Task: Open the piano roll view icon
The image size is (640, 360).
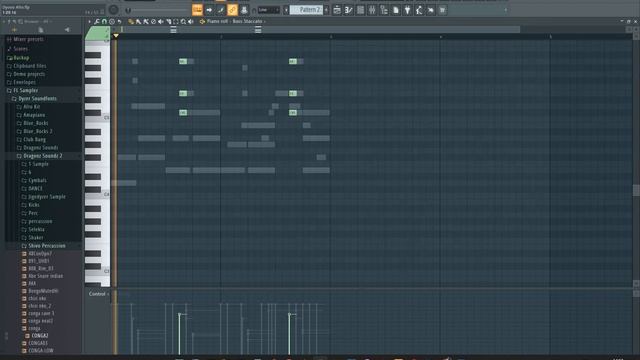Action: [x=349, y=10]
